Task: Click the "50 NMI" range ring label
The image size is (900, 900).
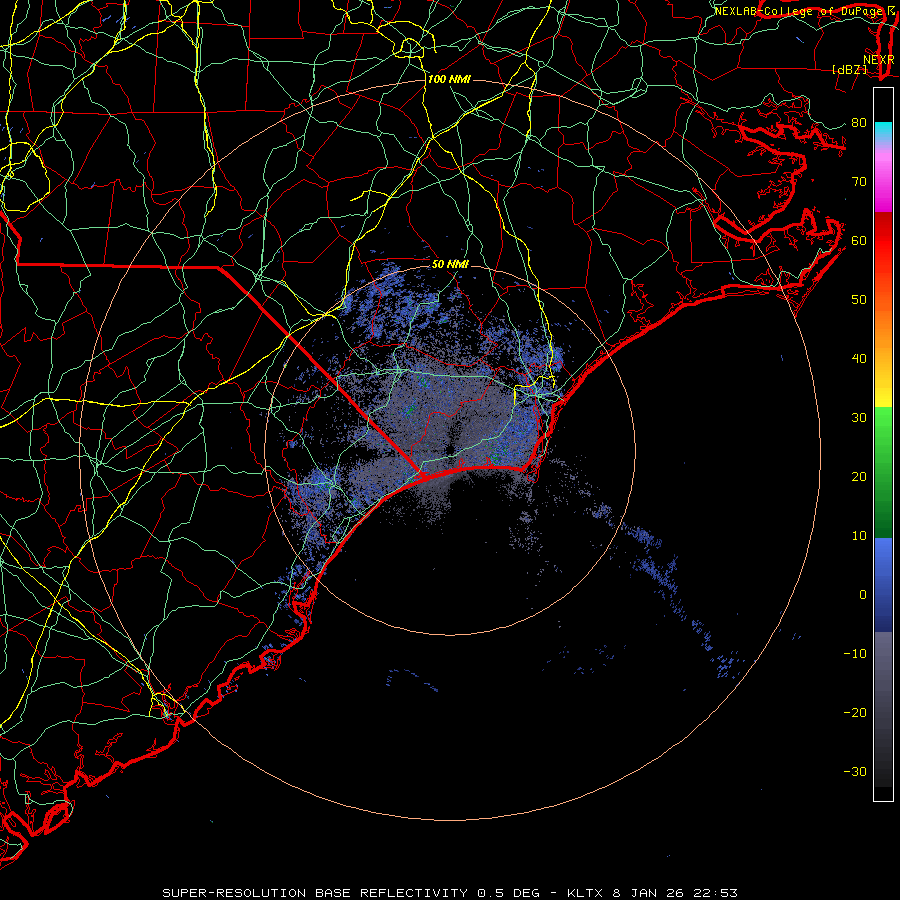Action: click(451, 265)
